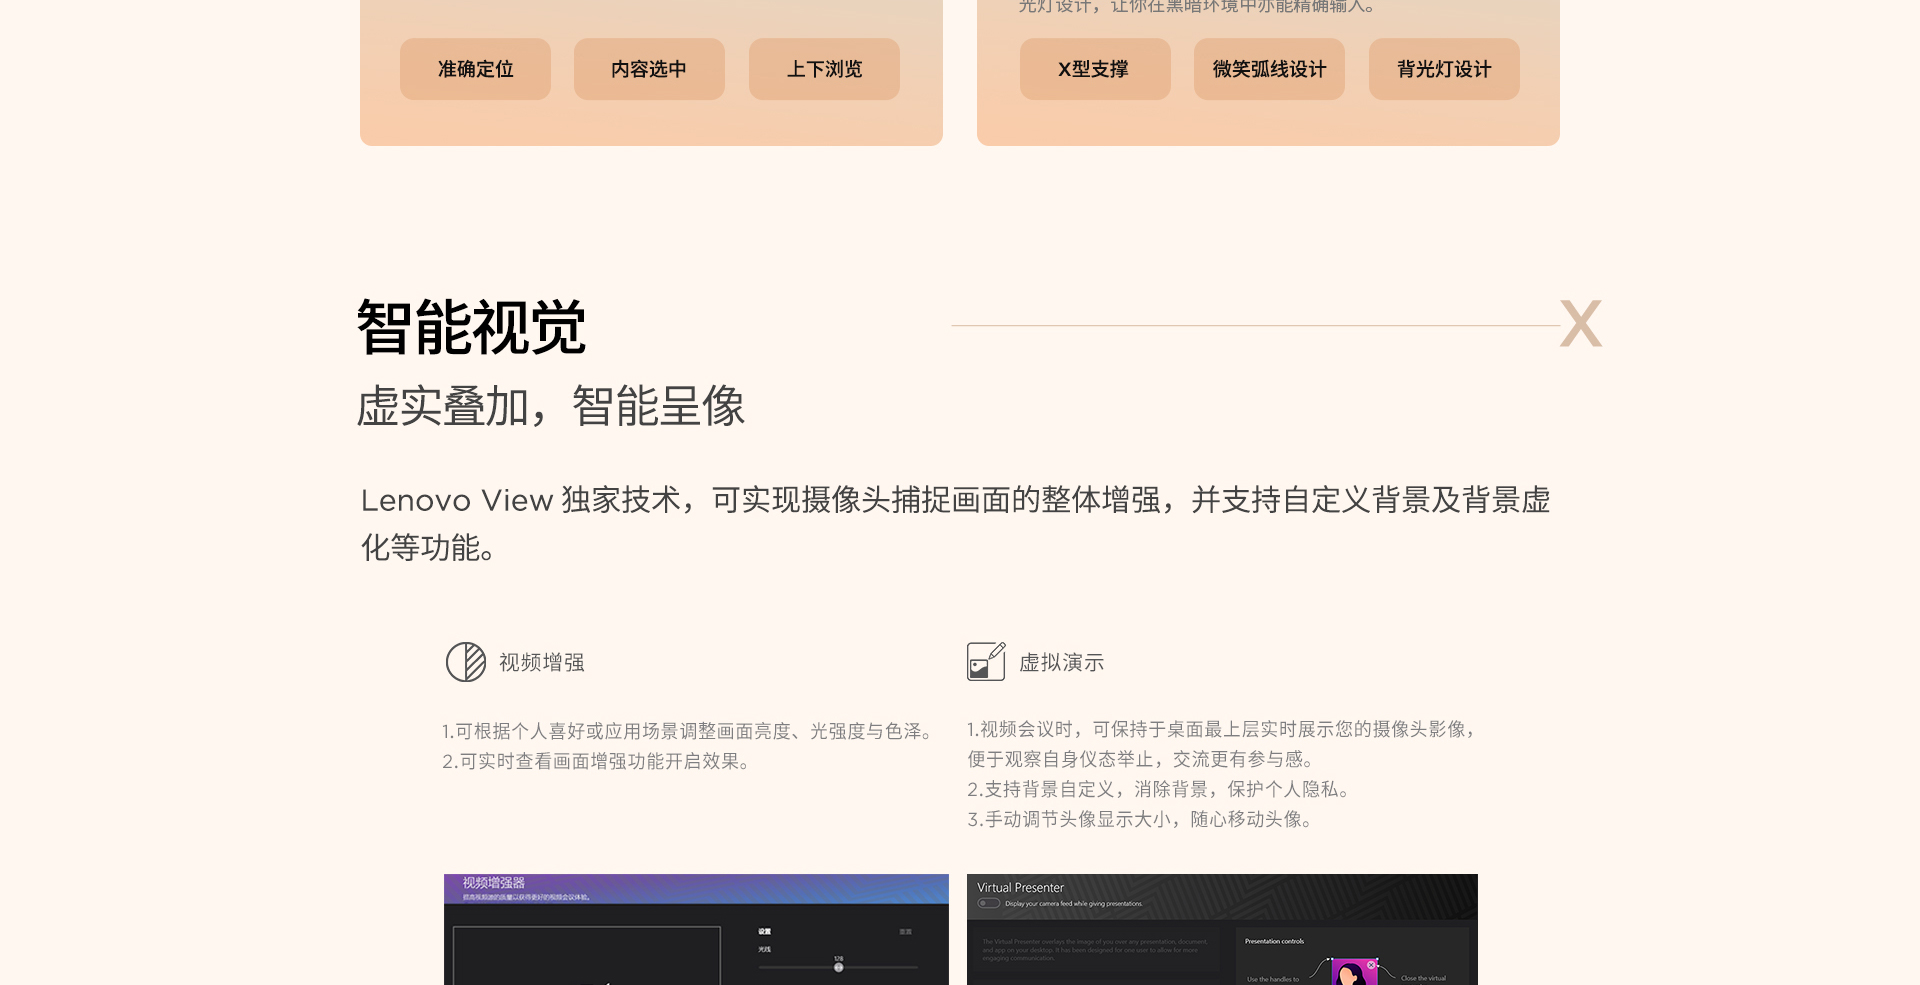
Task: Click the camera preview box in video enhancer
Action: pyautogui.click(x=586, y=957)
